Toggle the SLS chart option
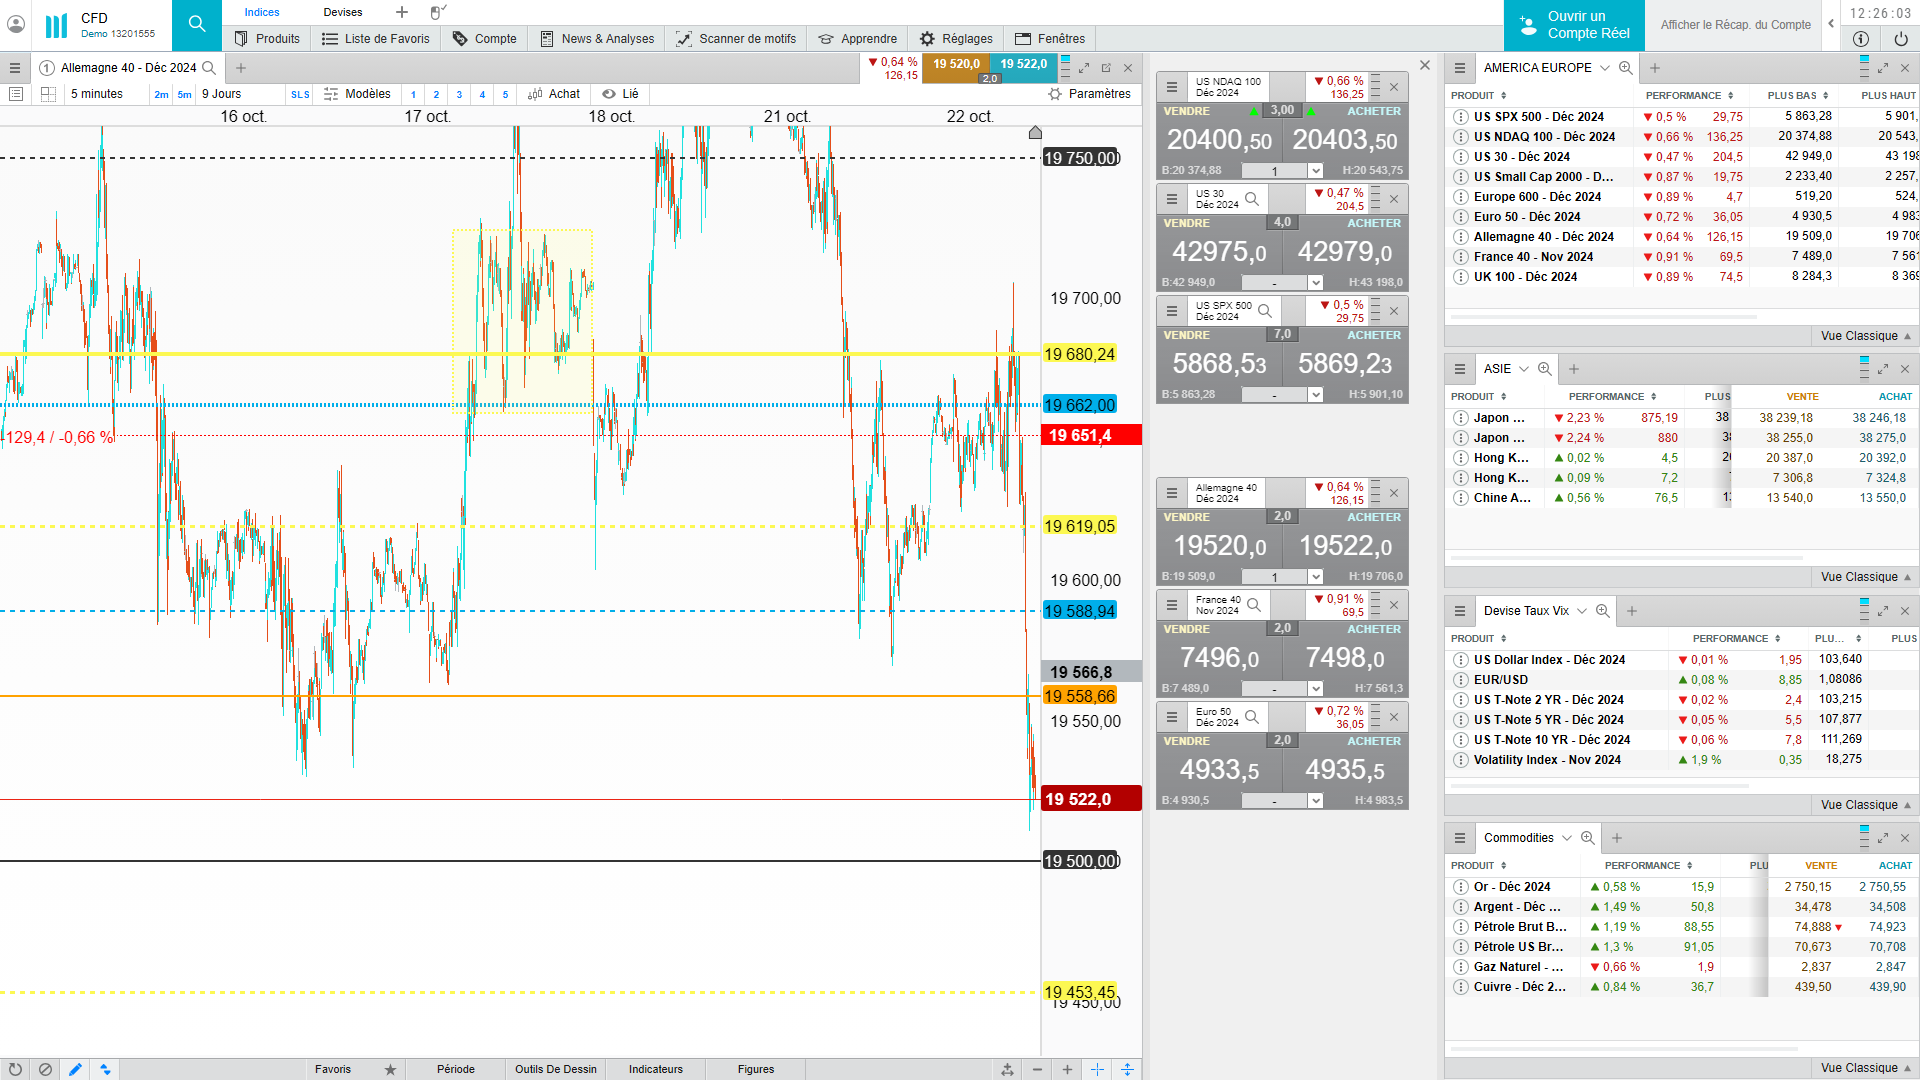 pos(300,95)
